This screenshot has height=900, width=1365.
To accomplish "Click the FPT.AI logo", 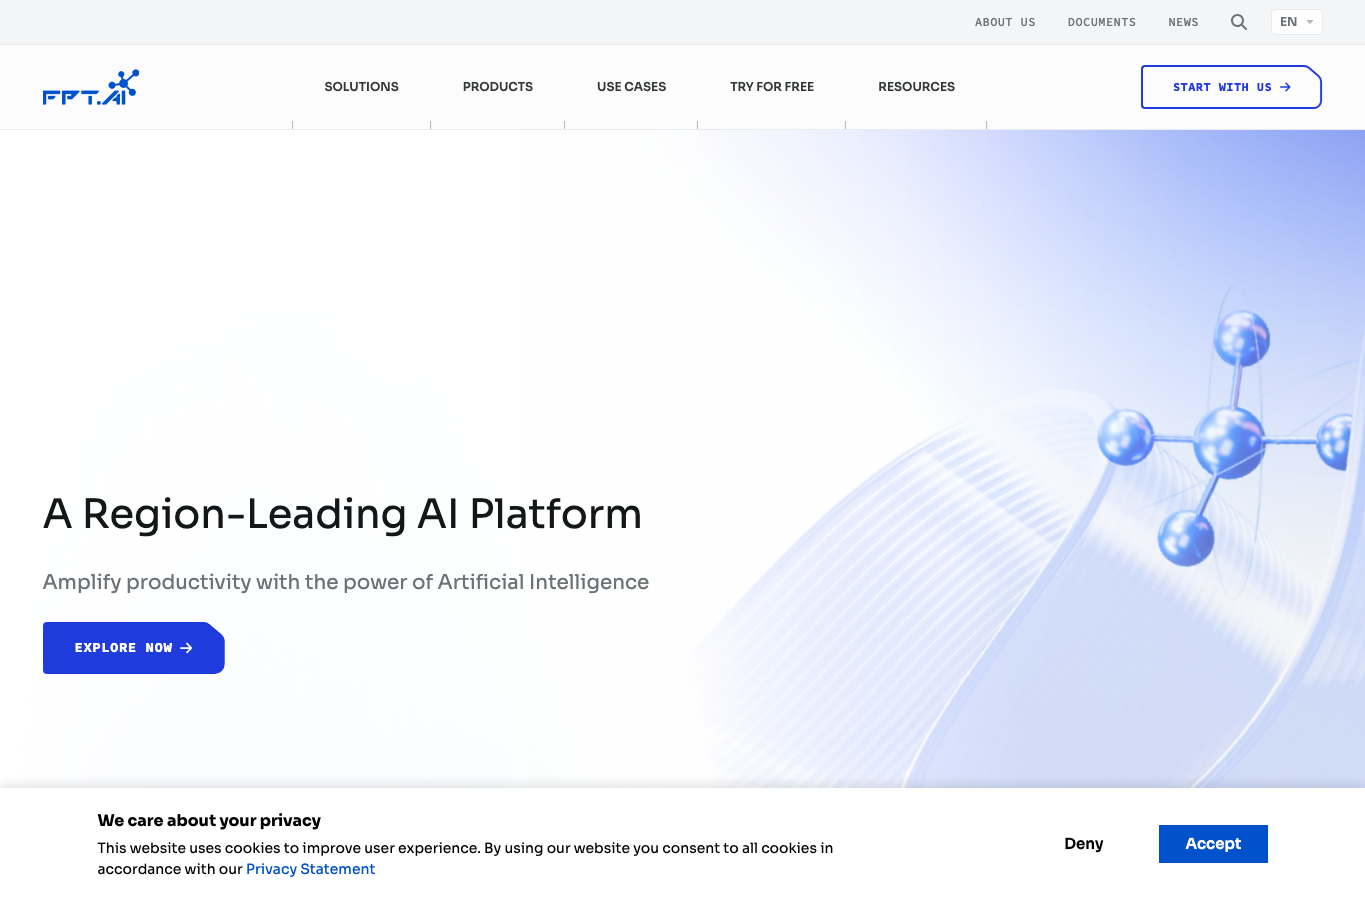I will pyautogui.click(x=91, y=87).
